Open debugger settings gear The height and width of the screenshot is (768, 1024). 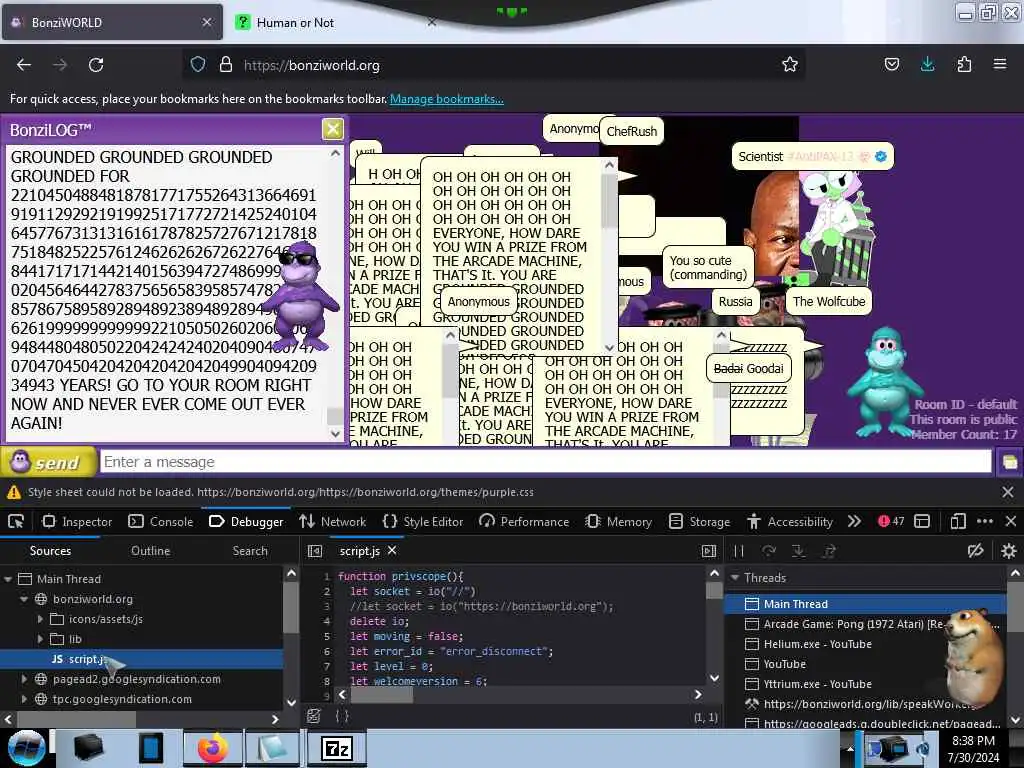click(1008, 551)
